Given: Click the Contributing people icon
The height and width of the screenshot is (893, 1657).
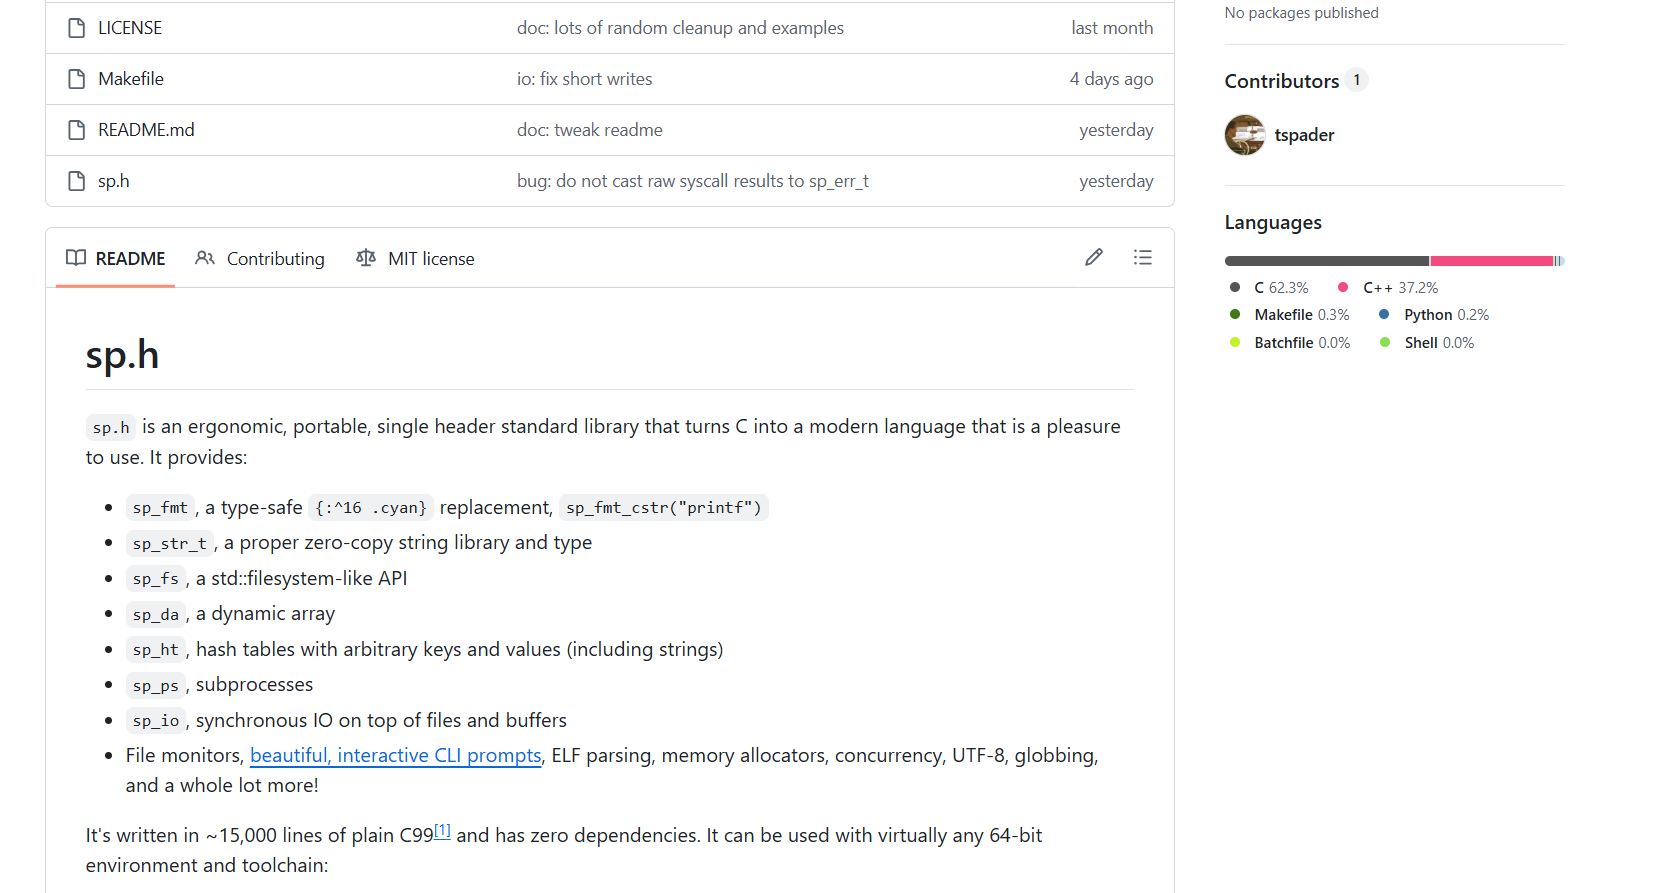Looking at the screenshot, I should [205, 258].
